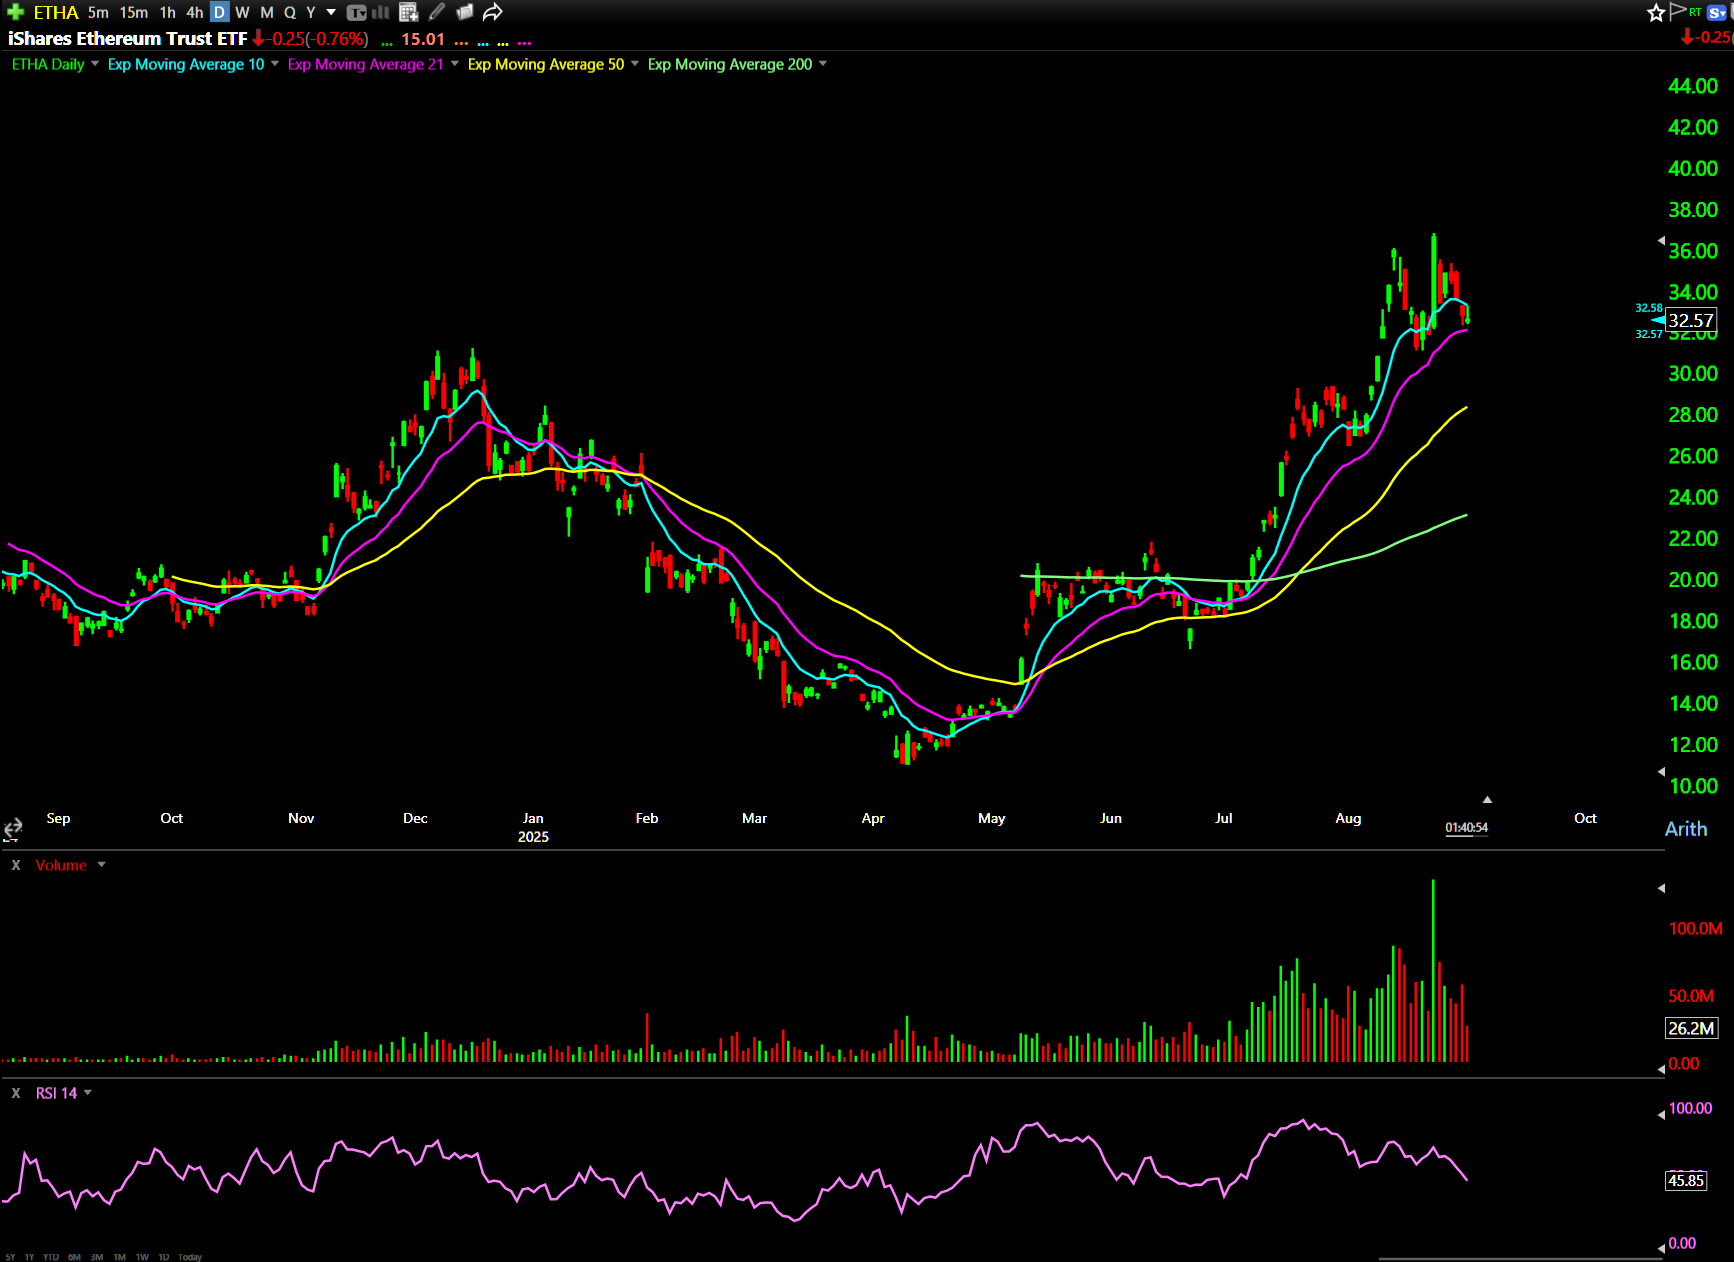Image resolution: width=1734 pixels, height=1262 pixels.
Task: Select the pencil drawing tool icon
Action: (x=437, y=12)
